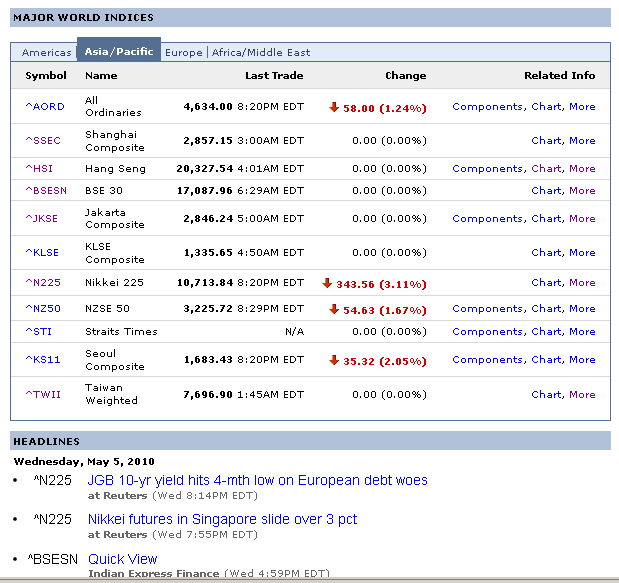Image resolution: width=619 pixels, height=583 pixels.
Task: Open Chart for Taiwan Weighted
Action: [546, 394]
